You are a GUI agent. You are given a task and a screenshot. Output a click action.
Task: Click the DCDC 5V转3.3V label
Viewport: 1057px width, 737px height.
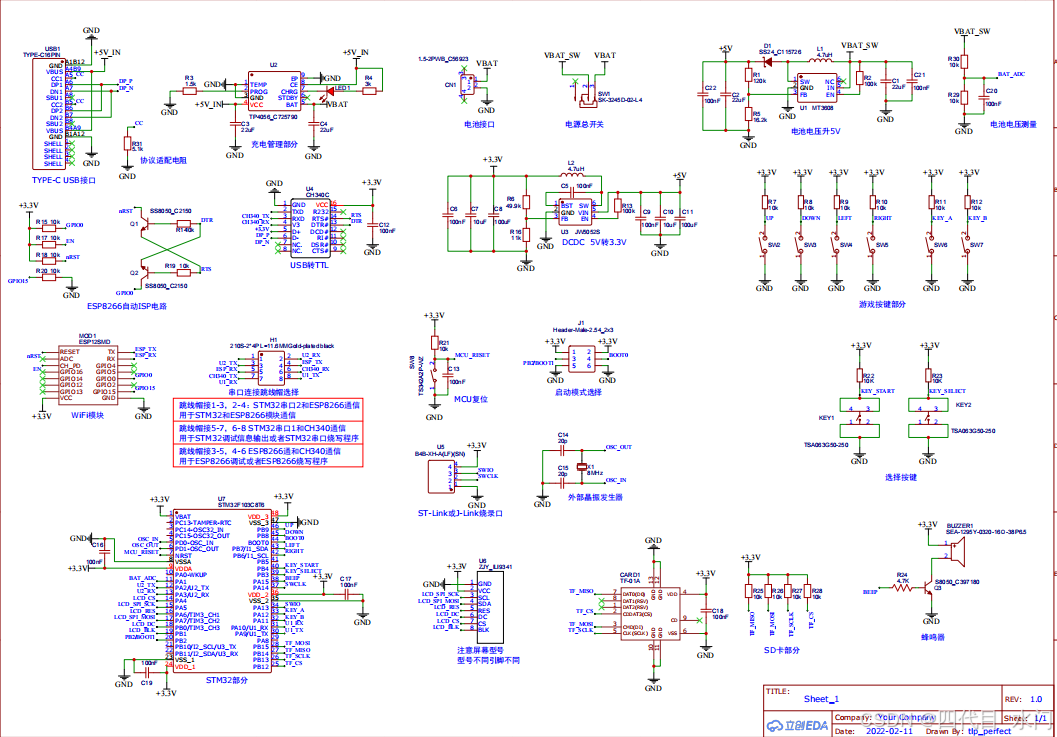click(594, 242)
